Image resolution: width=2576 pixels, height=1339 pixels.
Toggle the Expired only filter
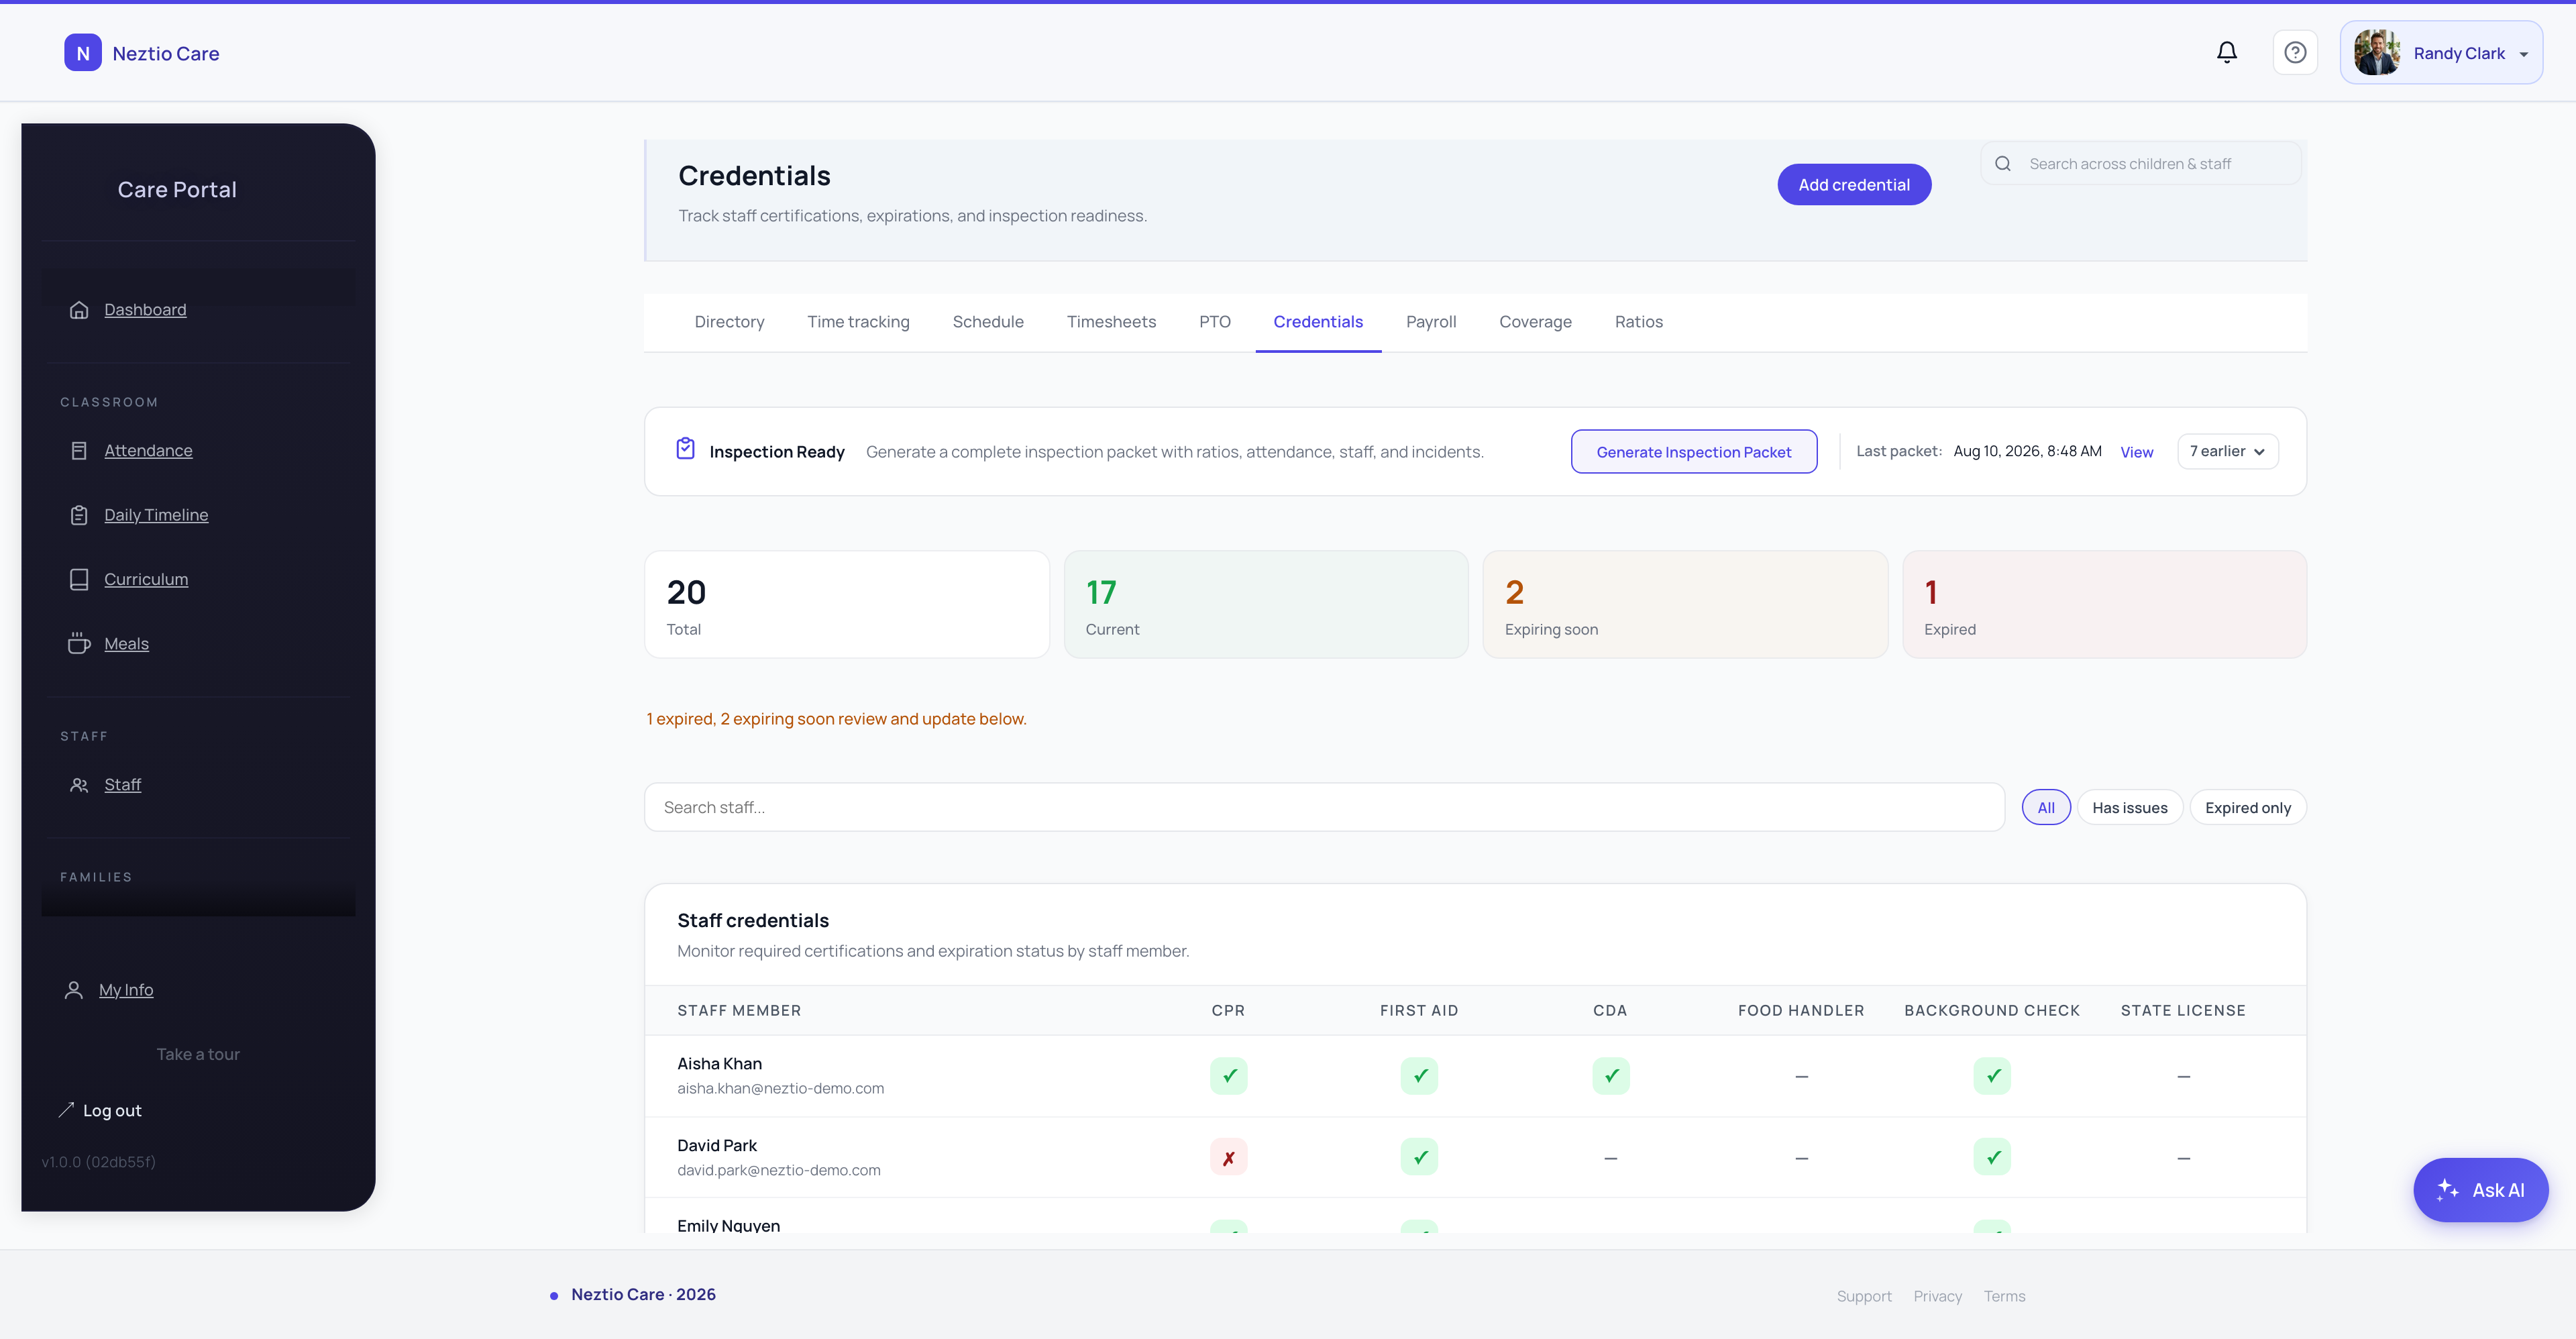point(2248,808)
